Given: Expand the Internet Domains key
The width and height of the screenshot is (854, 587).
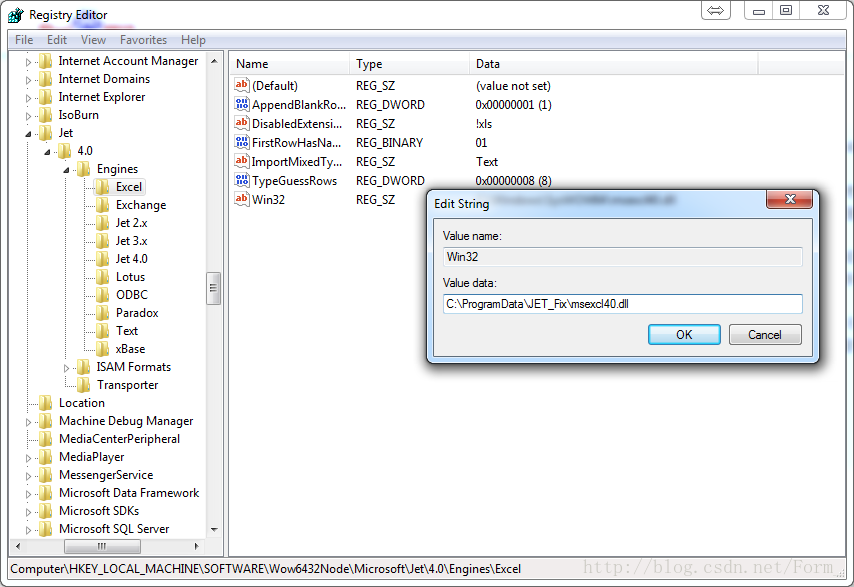Looking at the screenshot, I should tap(28, 80).
